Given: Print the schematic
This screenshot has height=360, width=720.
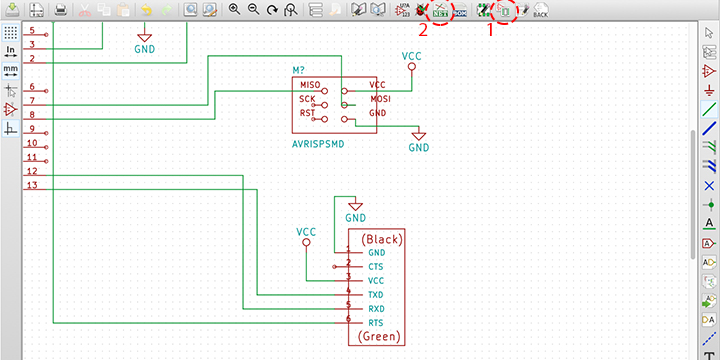Looking at the screenshot, I should (x=61, y=9).
